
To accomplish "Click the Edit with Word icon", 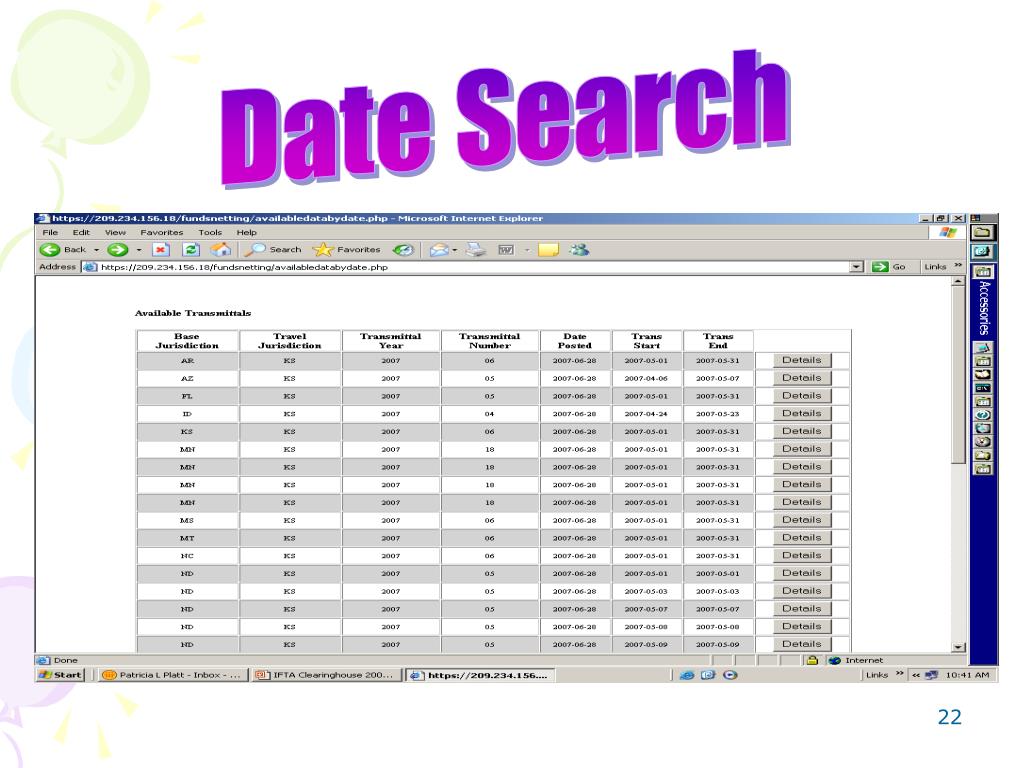I will pos(506,249).
